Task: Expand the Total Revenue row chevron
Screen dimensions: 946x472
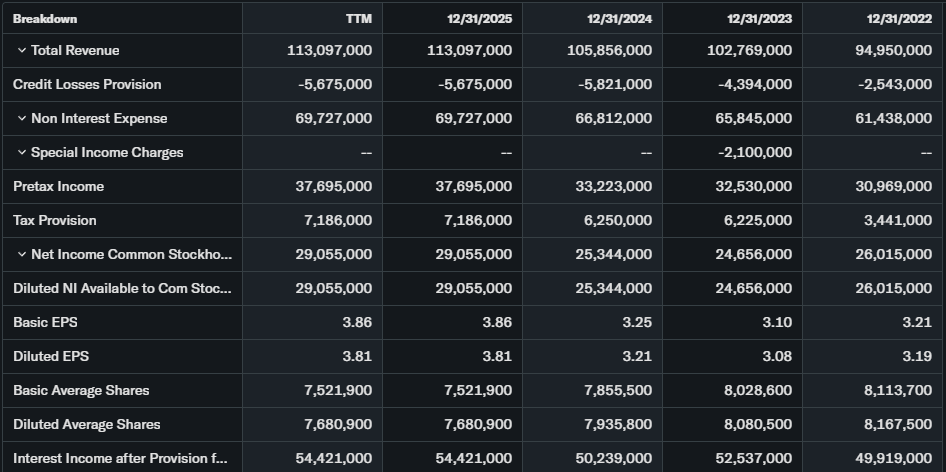Action: pos(21,51)
